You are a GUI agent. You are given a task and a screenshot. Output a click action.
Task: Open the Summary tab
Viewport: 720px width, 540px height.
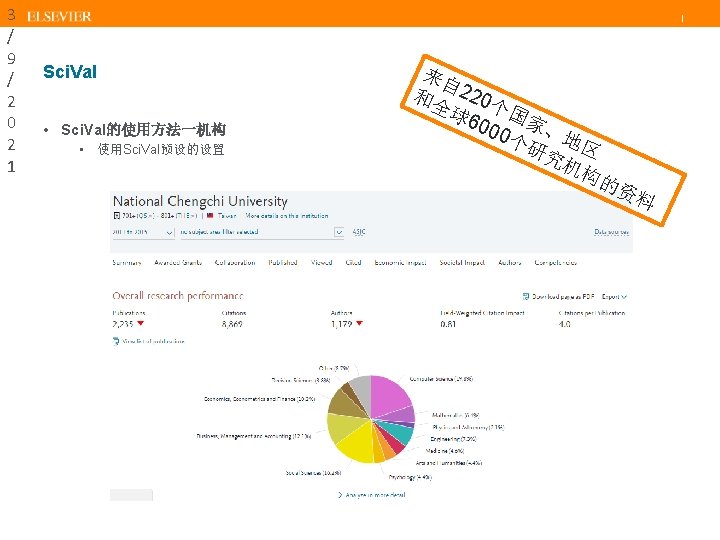pyautogui.click(x=127, y=263)
